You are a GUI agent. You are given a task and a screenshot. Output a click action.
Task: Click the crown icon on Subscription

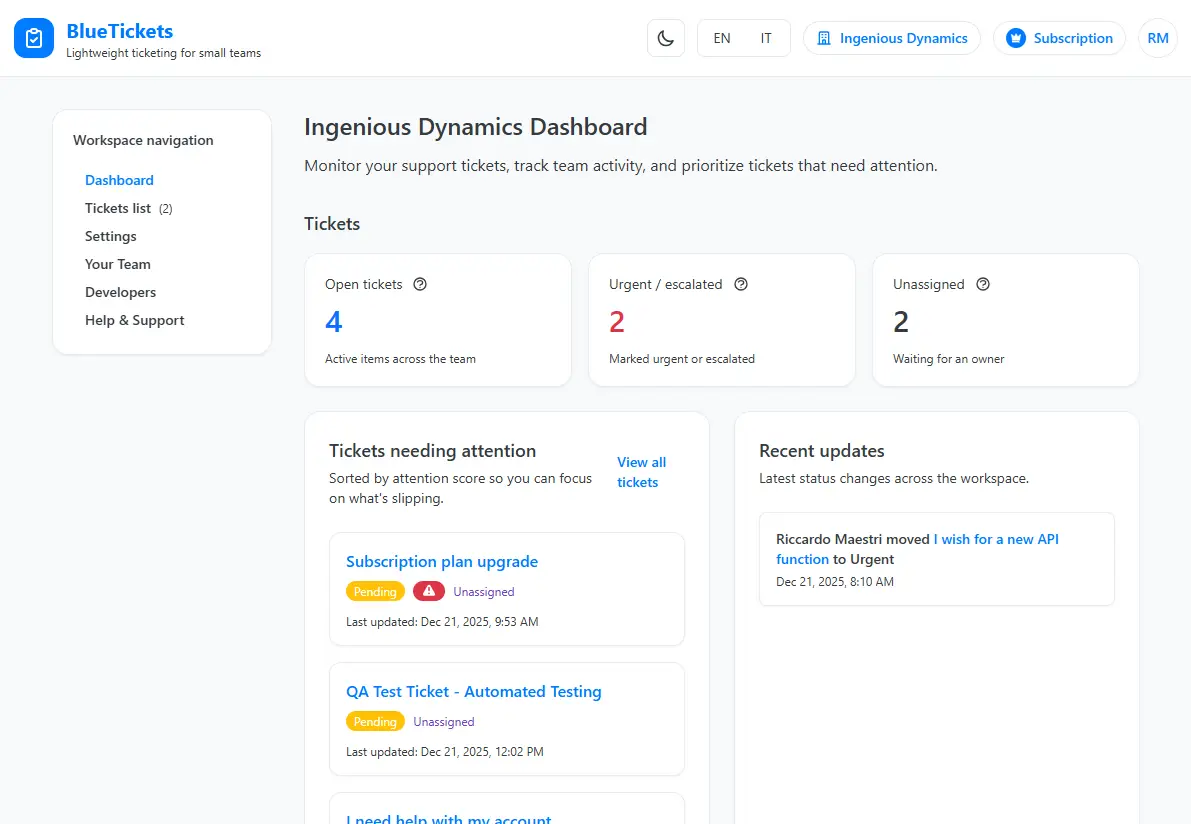pos(1016,39)
